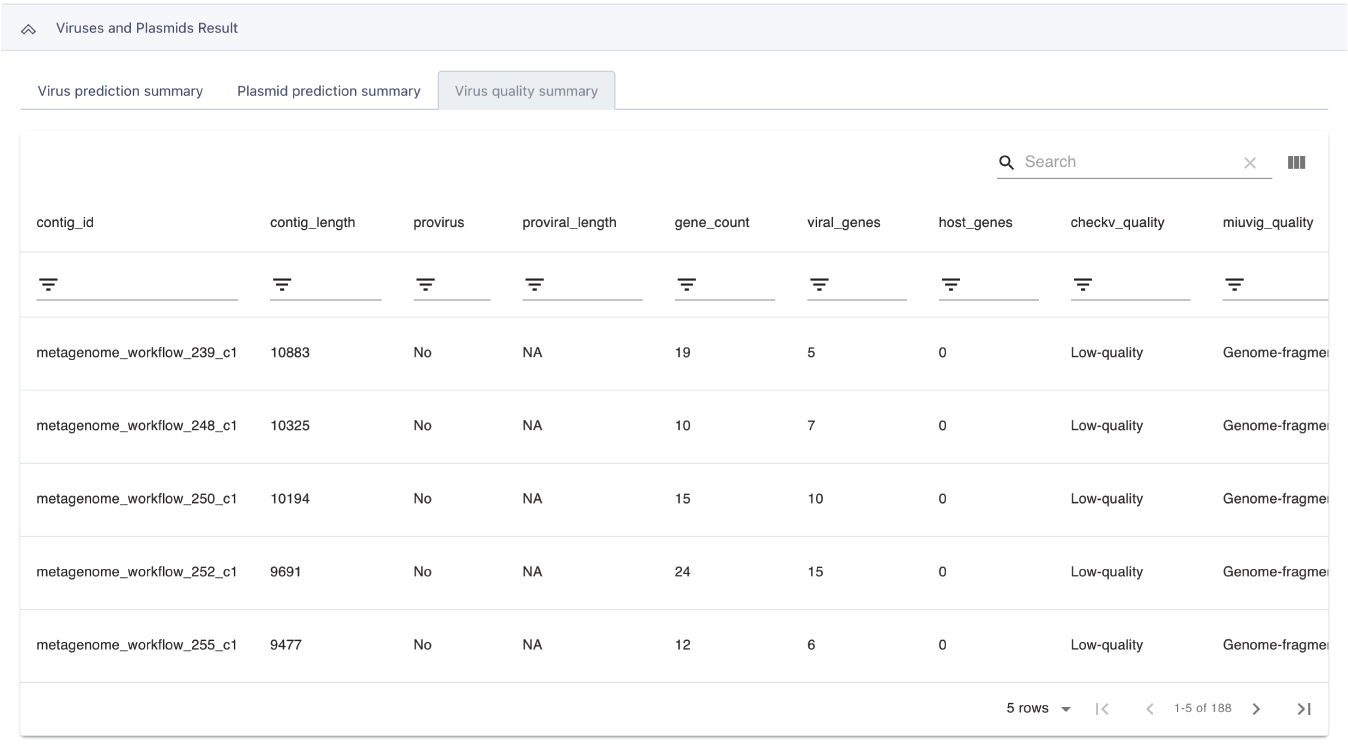
Task: Click filter icon under contig_length
Action: (x=281, y=285)
